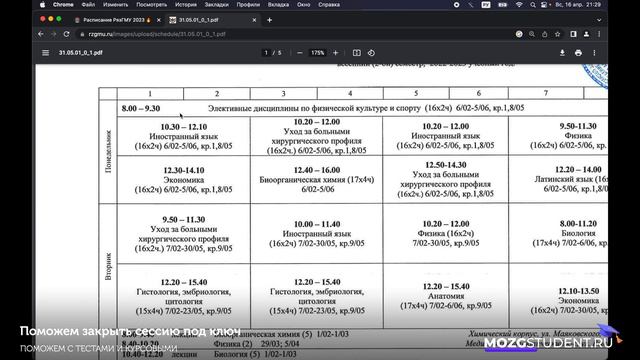Open the Вкладка menu
The image size is (640, 360).
coord(278,5)
